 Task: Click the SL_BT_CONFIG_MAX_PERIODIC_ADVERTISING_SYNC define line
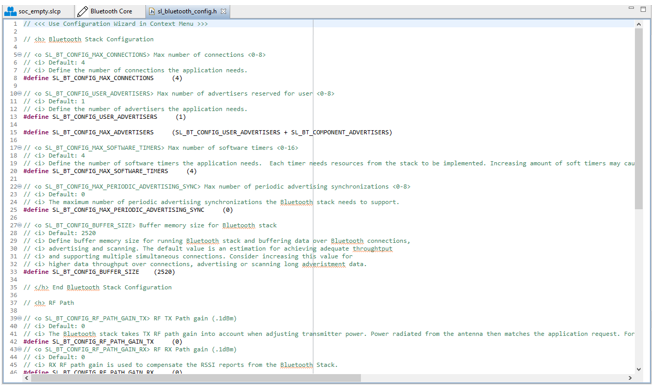[x=128, y=210]
